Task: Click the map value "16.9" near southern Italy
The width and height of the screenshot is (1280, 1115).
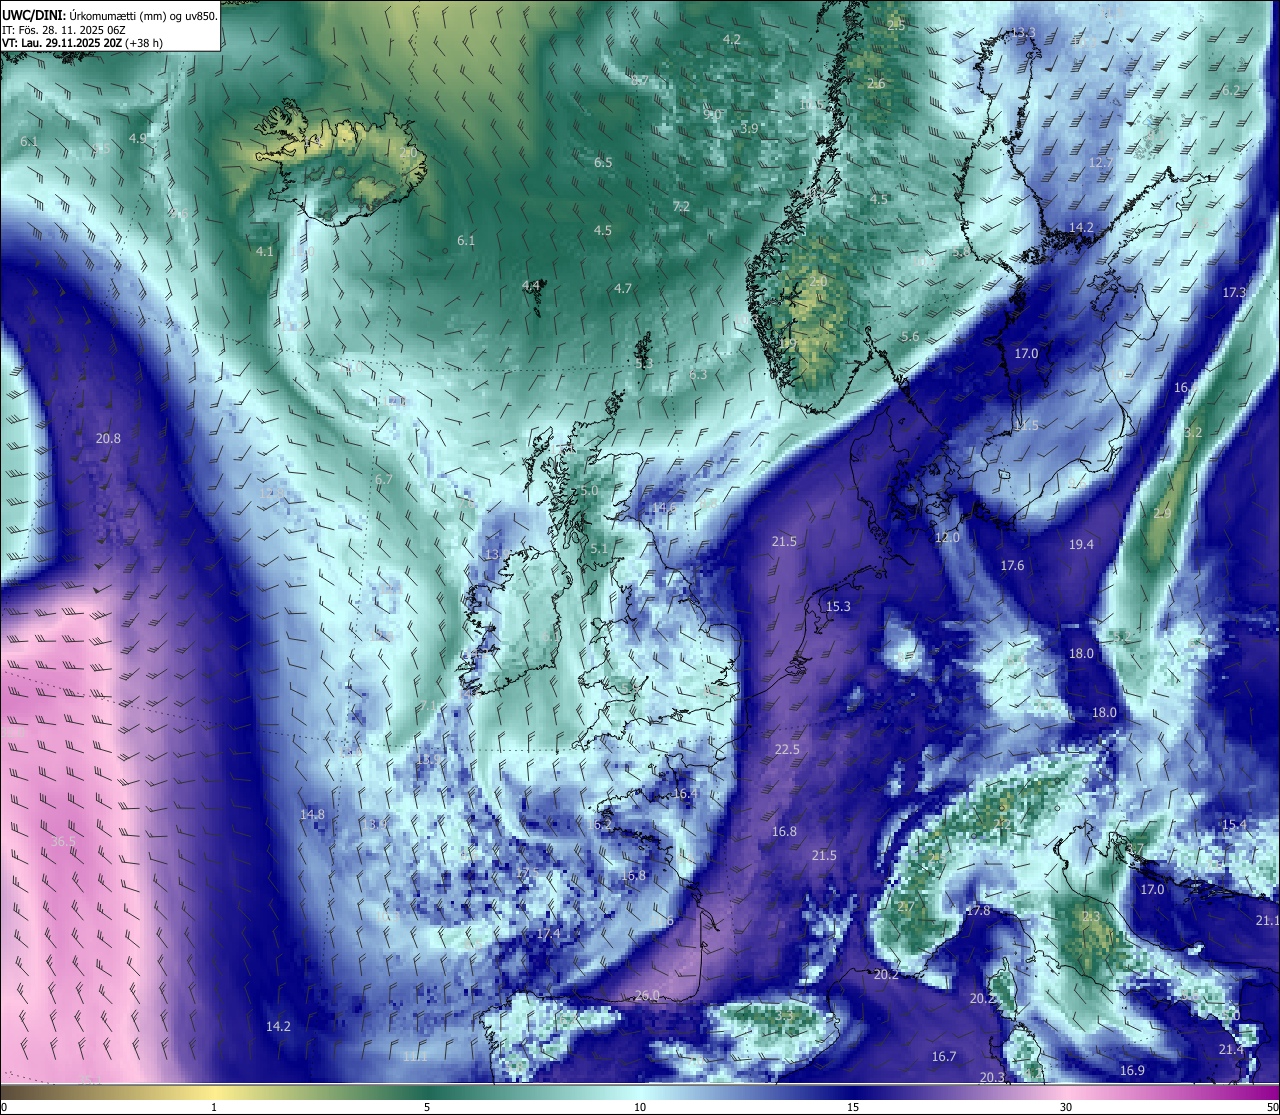Action: [1132, 1071]
